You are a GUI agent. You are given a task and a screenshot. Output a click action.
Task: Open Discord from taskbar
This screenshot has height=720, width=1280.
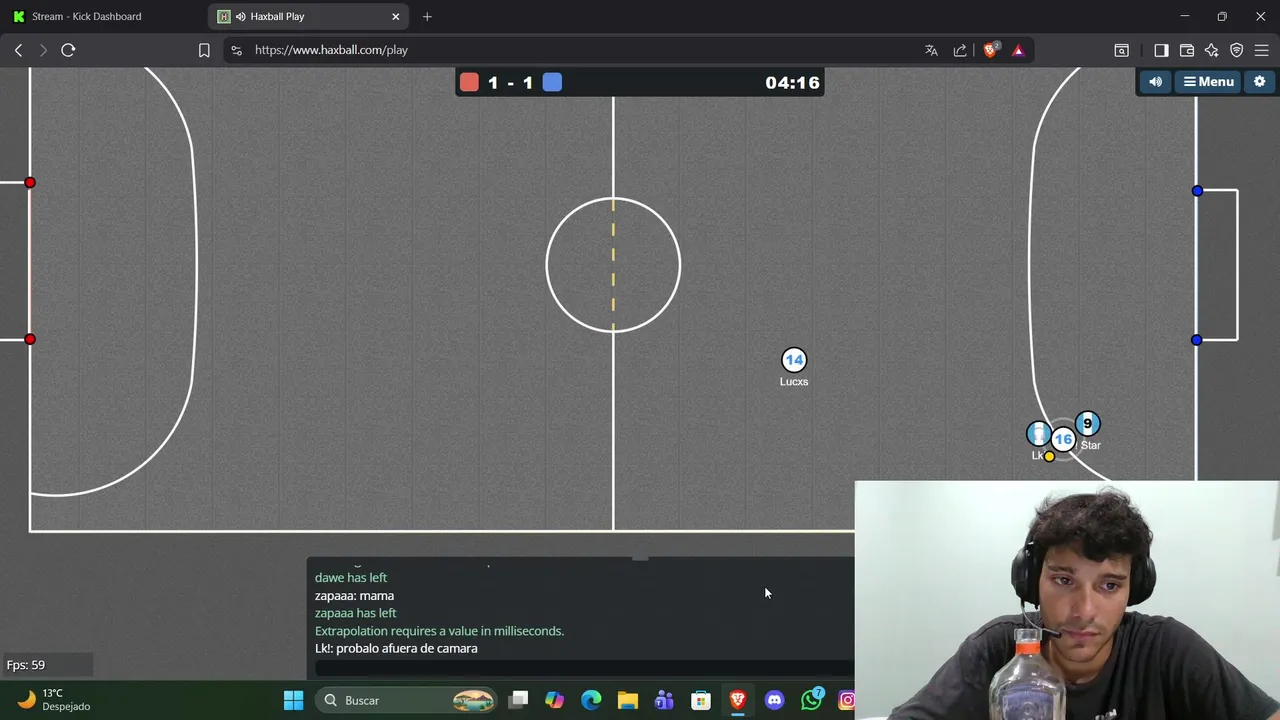(x=774, y=700)
